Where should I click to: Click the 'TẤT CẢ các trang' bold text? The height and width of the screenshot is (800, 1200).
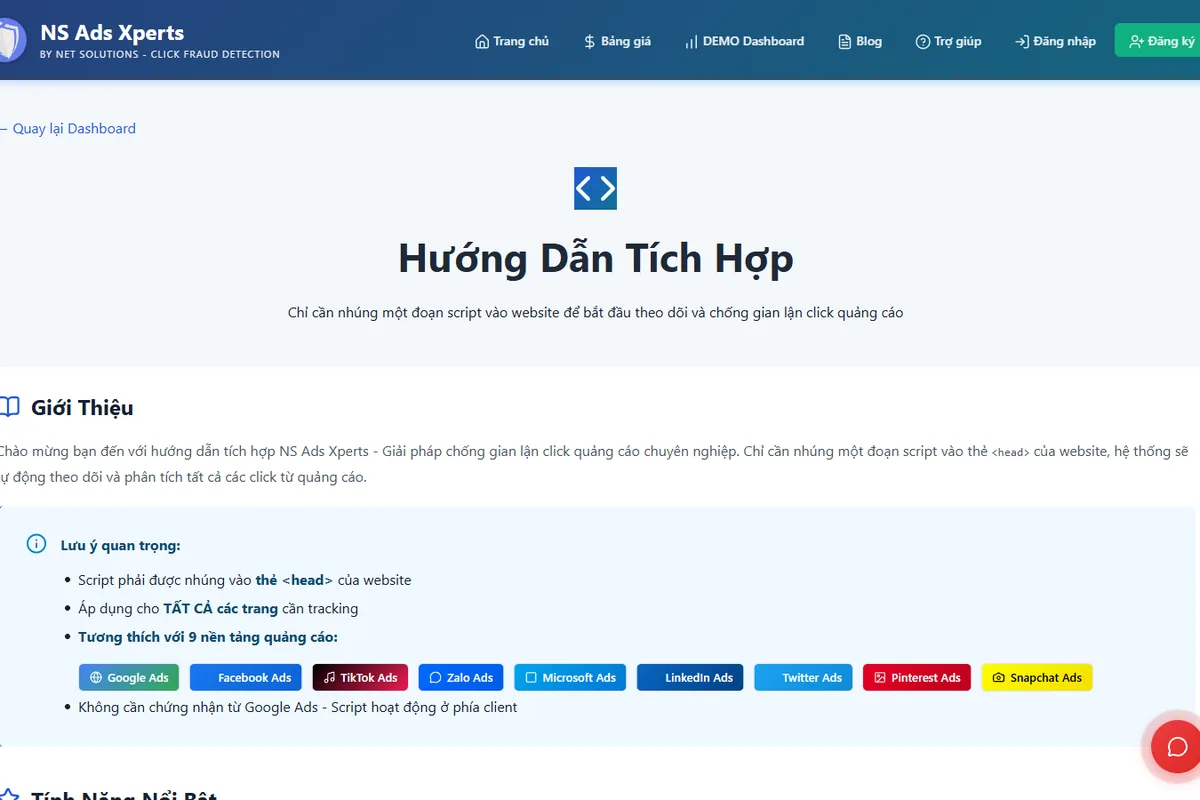[221, 608]
